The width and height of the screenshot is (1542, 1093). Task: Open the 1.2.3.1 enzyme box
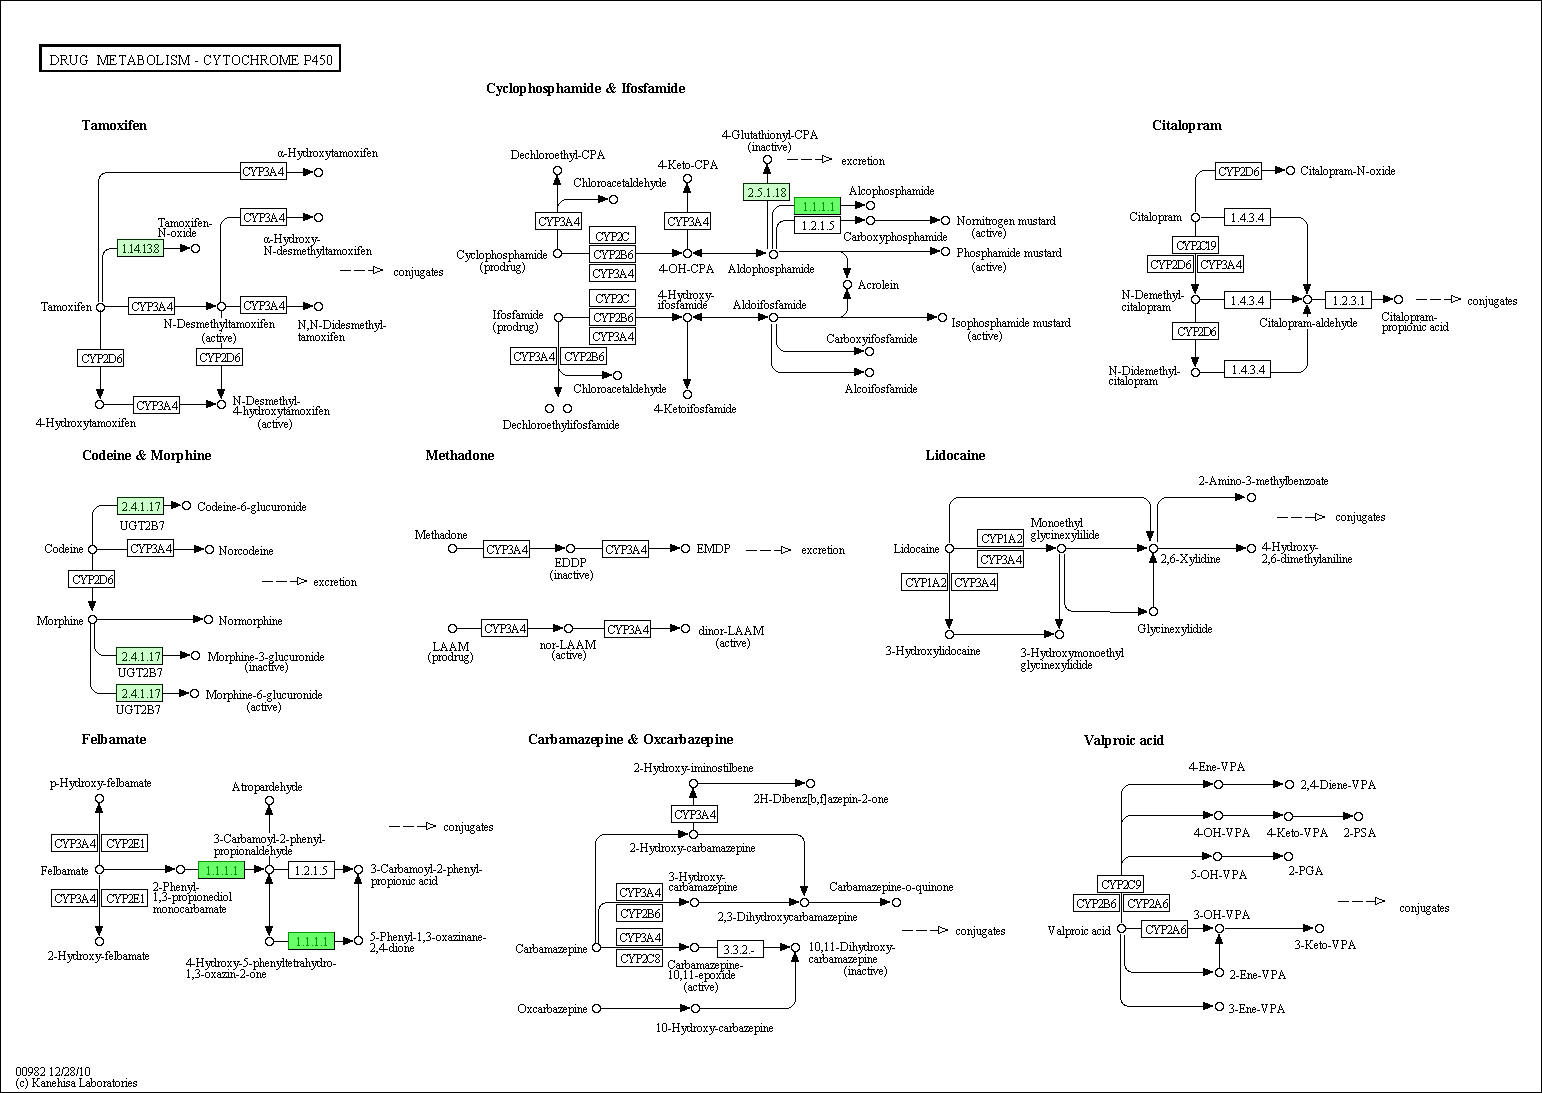[x=1349, y=300]
